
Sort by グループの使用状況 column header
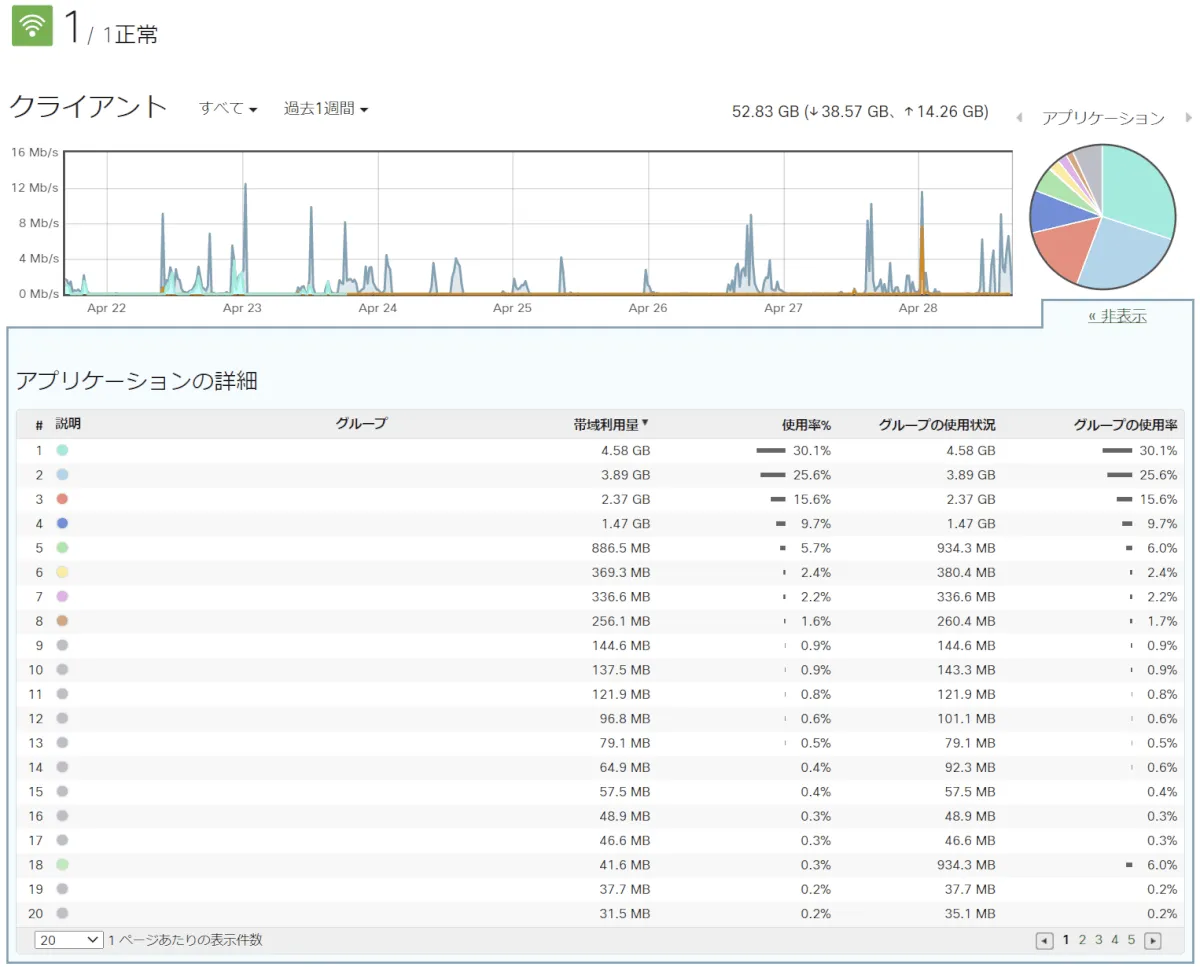click(x=937, y=424)
